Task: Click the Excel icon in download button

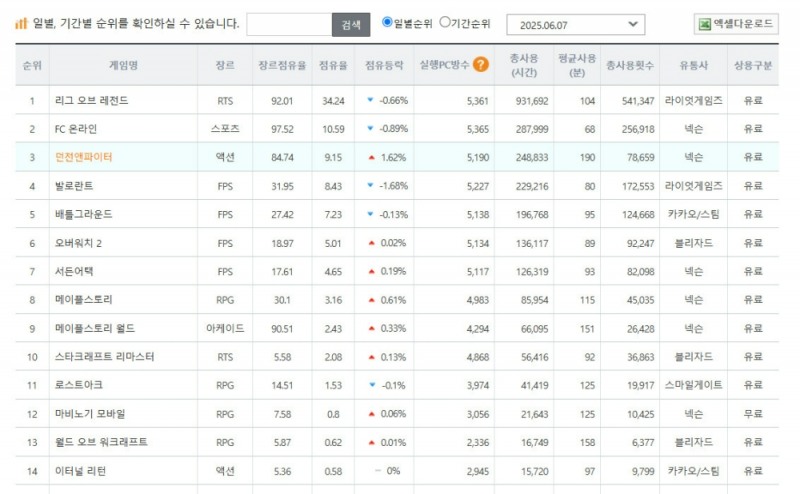Action: (705, 24)
